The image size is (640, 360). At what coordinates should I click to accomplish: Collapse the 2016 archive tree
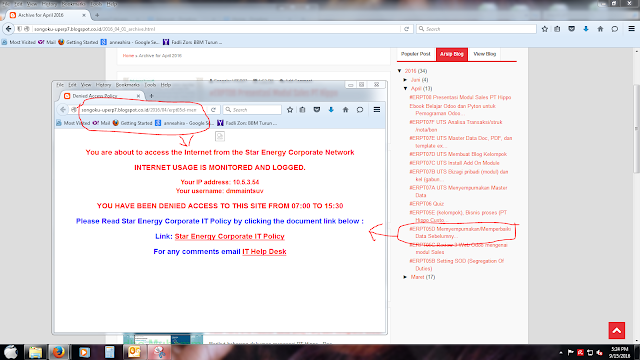click(x=400, y=71)
